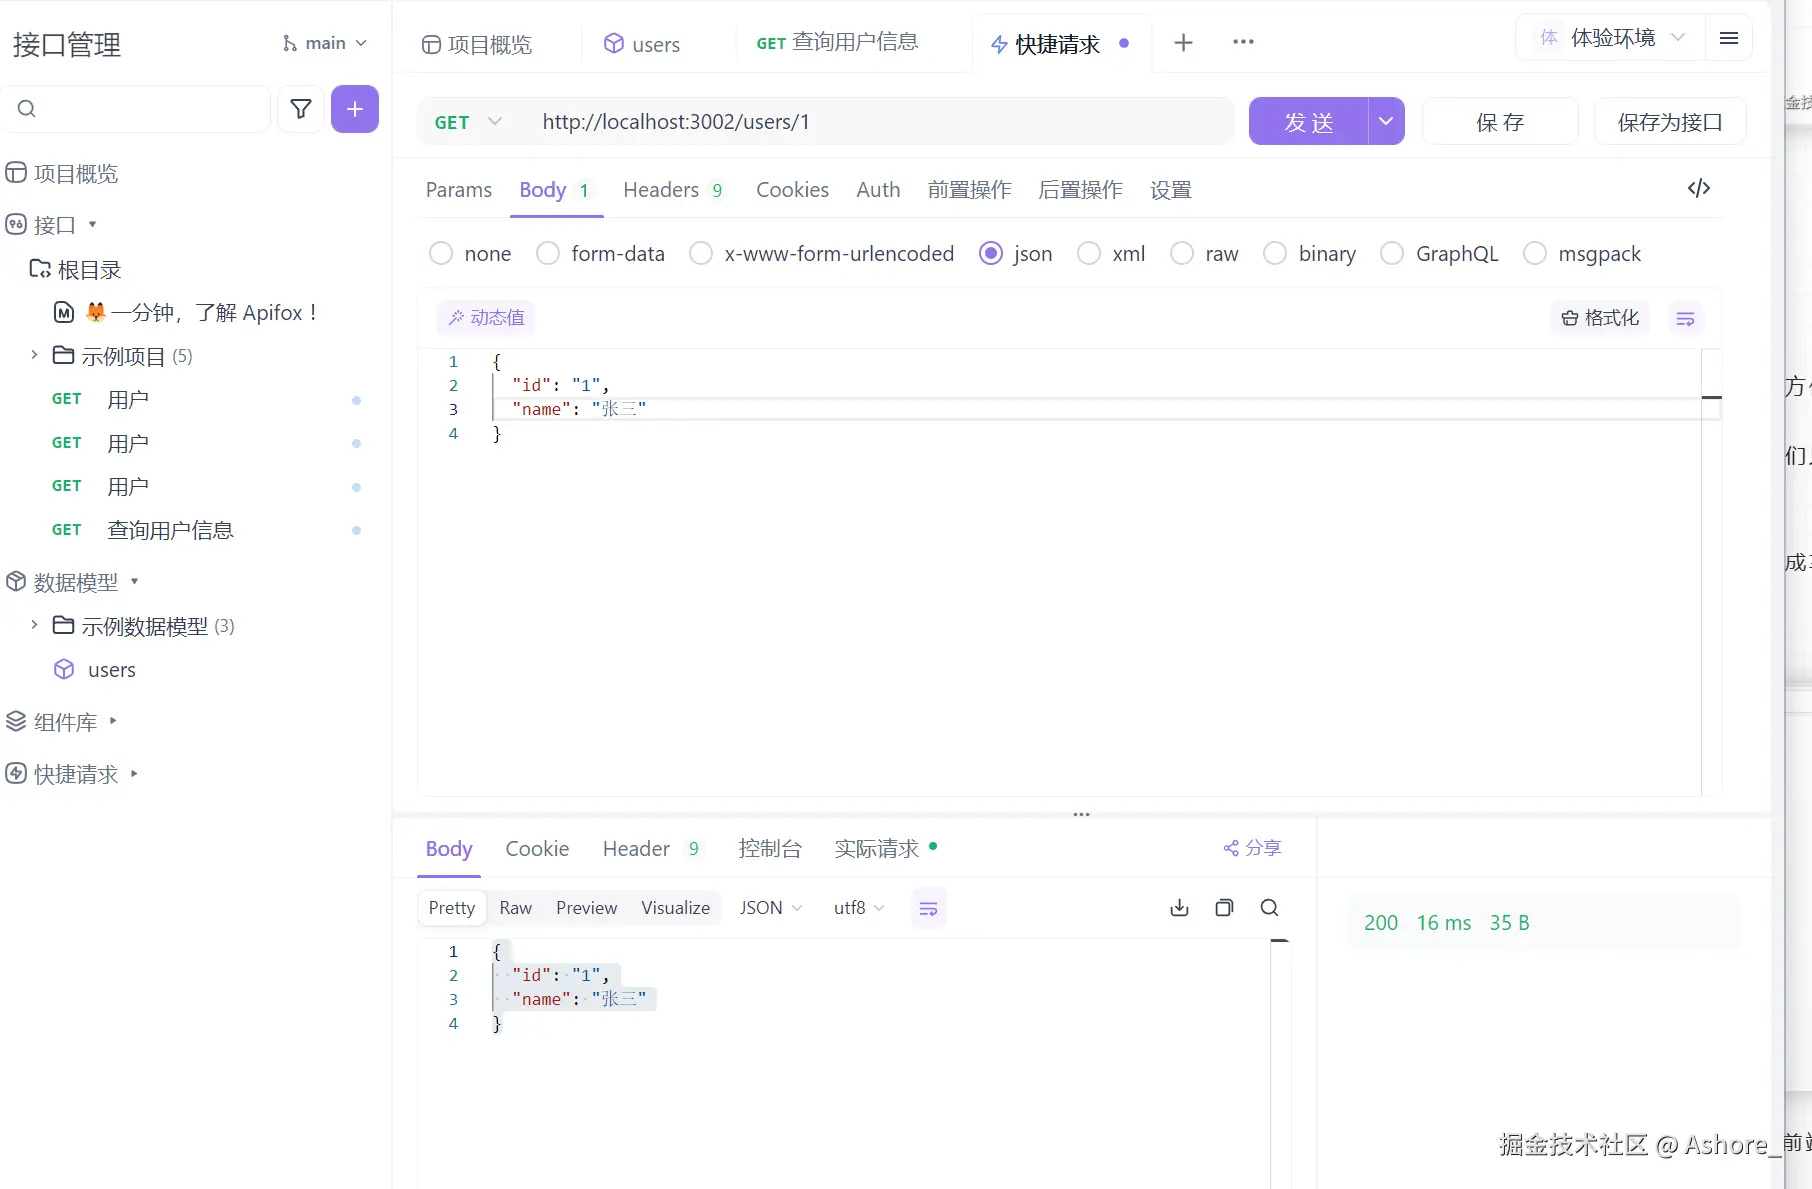
Task: Click the 数据模型 section icon
Action: (16, 581)
